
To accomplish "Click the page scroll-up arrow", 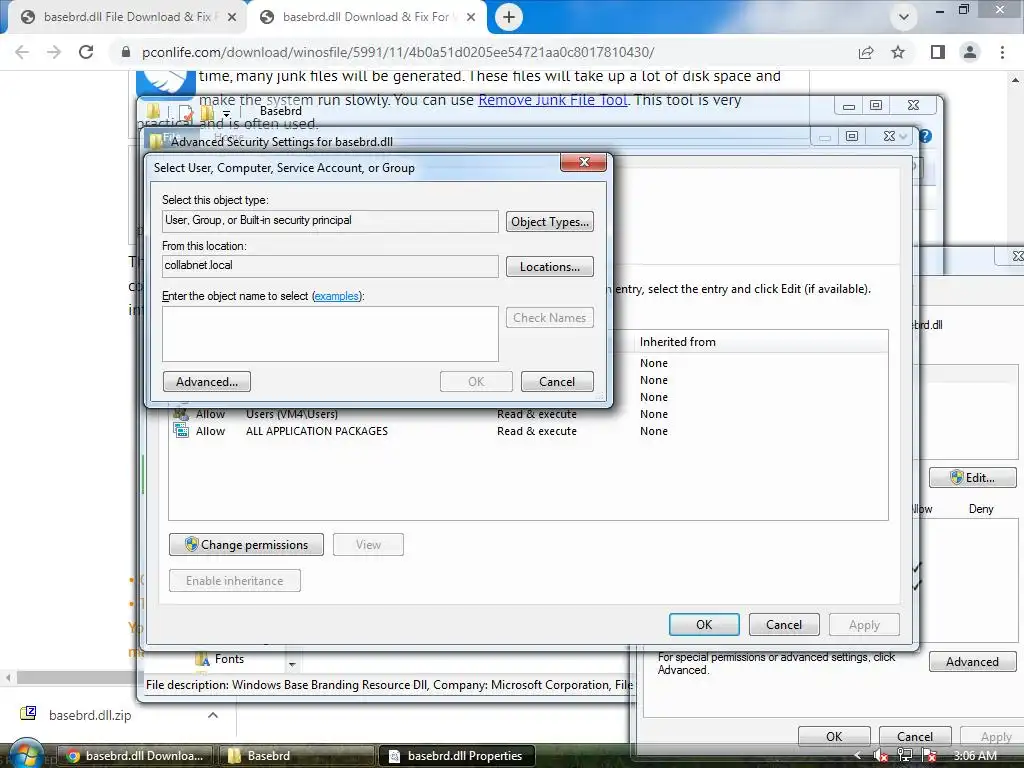I will click(1016, 80).
